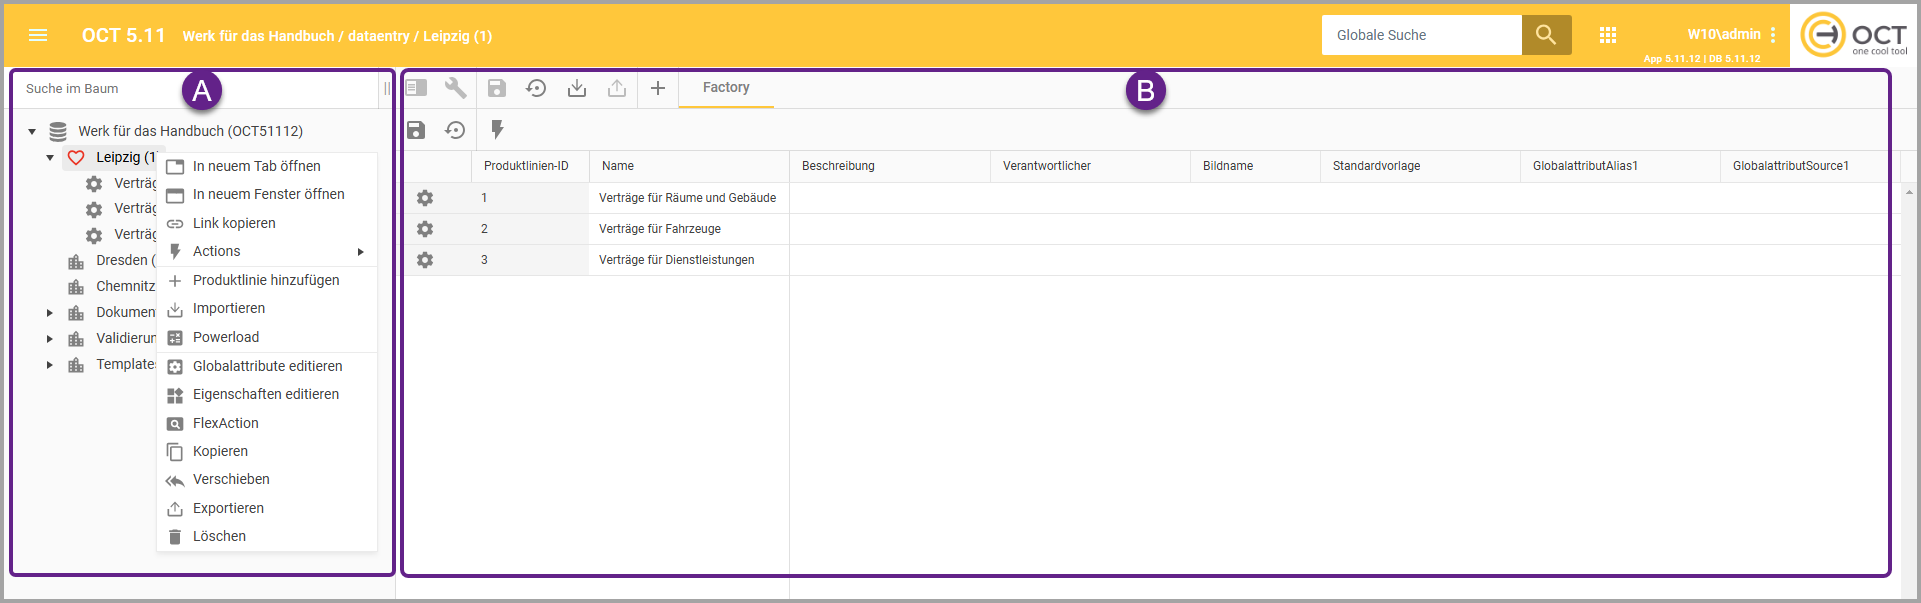Switch to the Factory tab

tap(726, 88)
